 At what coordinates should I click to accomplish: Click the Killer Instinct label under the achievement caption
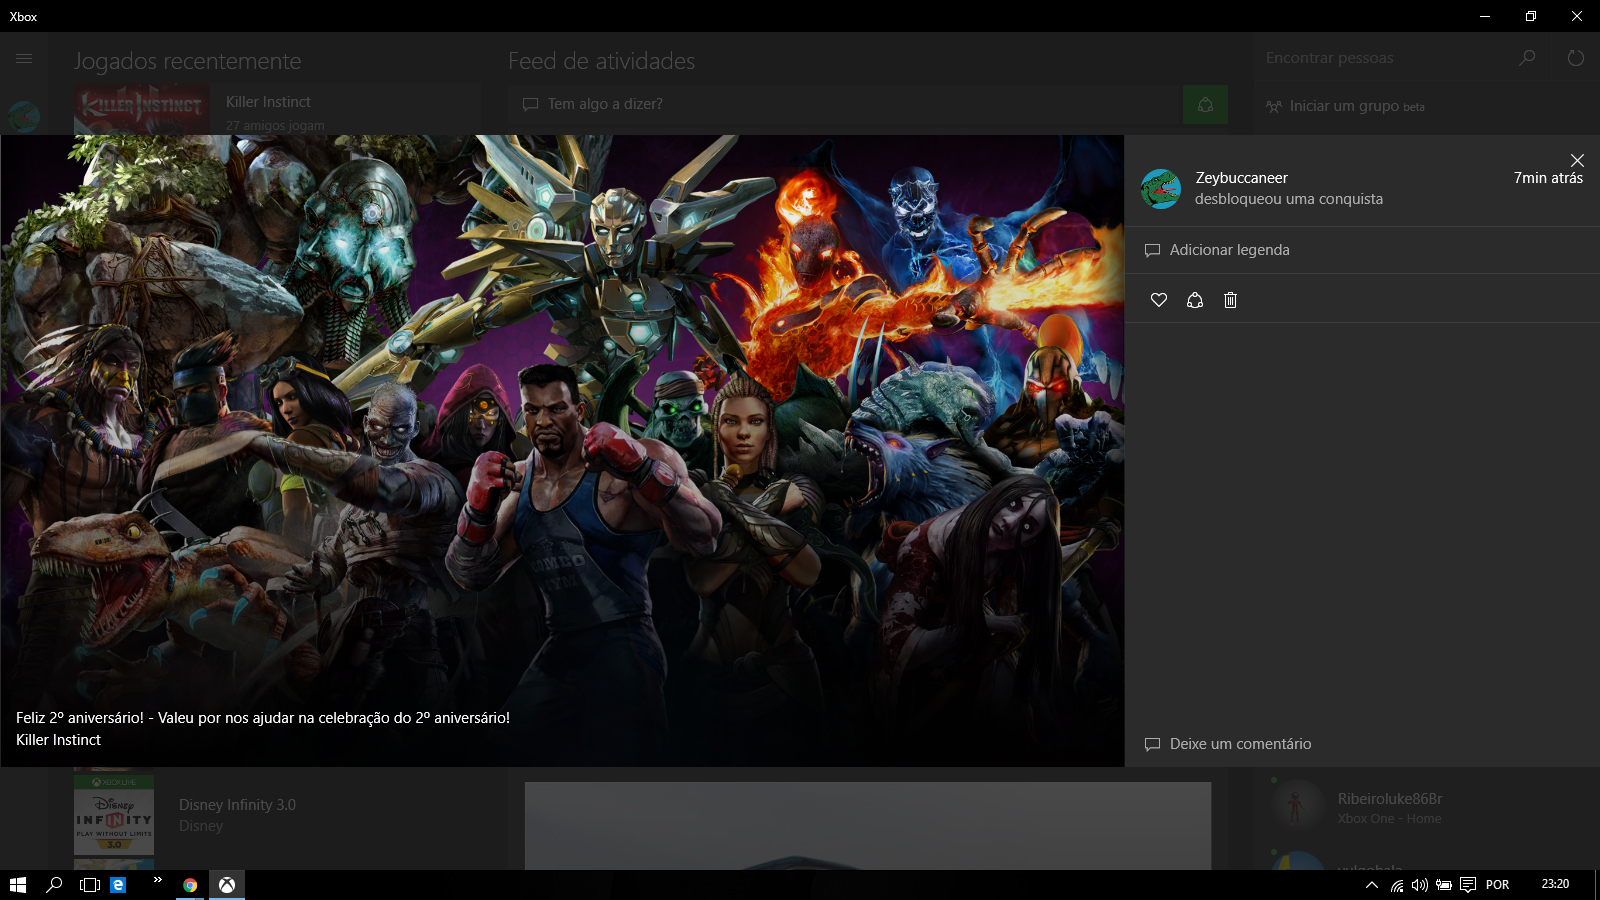coord(58,740)
